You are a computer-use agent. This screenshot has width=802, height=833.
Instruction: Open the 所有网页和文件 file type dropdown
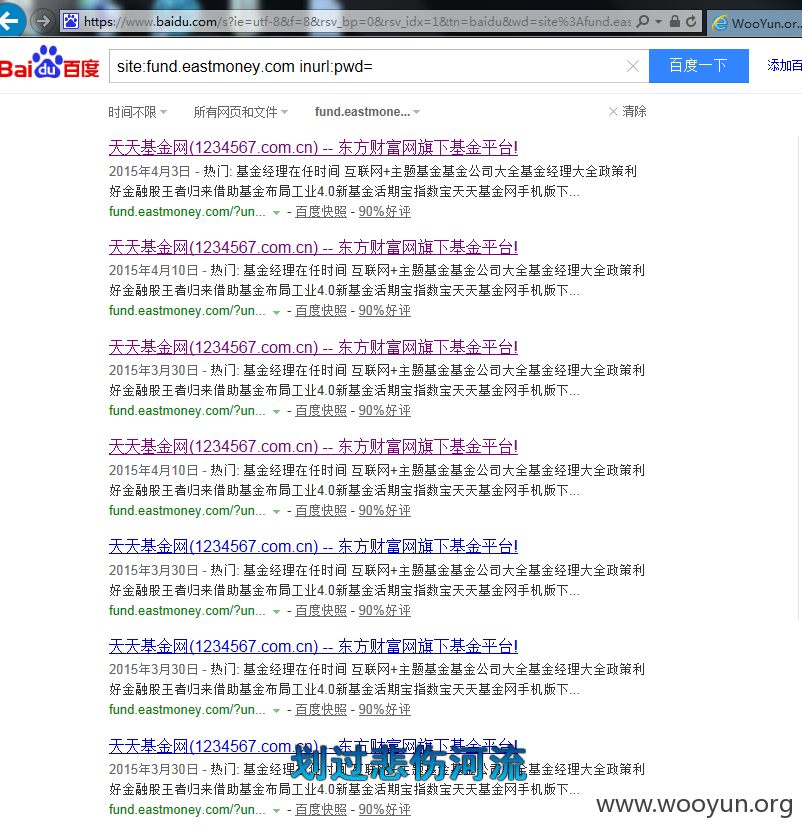coord(241,112)
